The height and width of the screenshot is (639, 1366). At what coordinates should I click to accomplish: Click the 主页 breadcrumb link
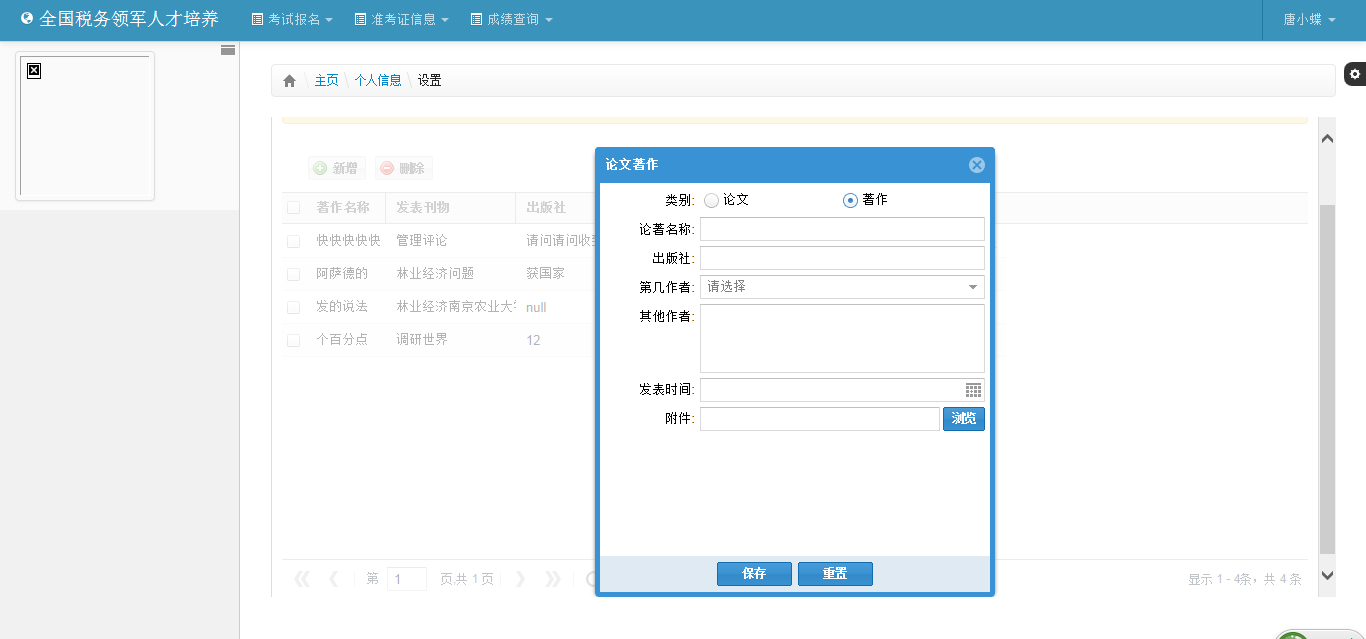tap(327, 81)
